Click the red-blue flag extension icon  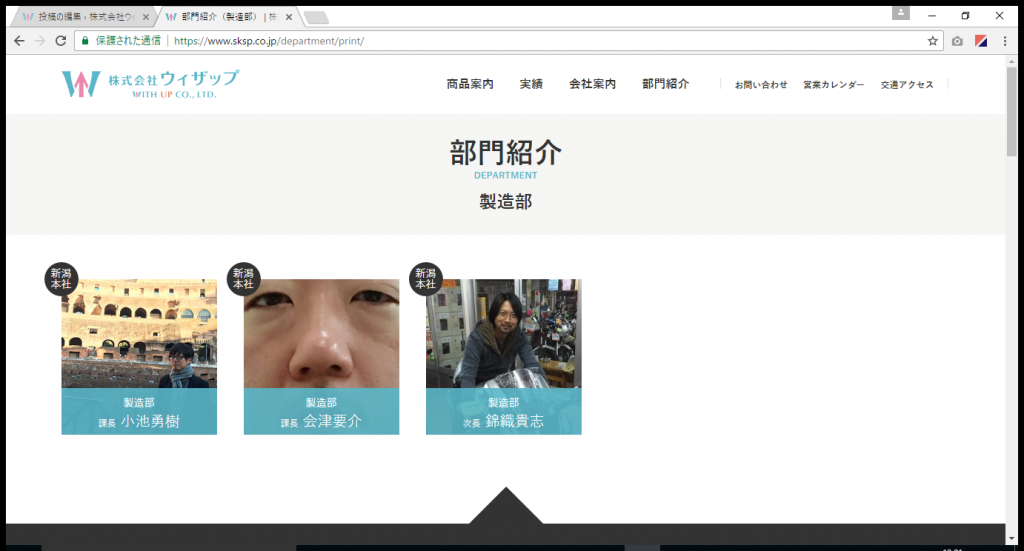click(x=981, y=41)
